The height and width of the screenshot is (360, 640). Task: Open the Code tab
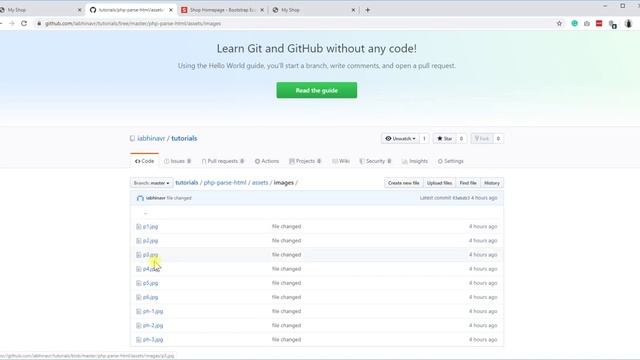(x=144, y=161)
